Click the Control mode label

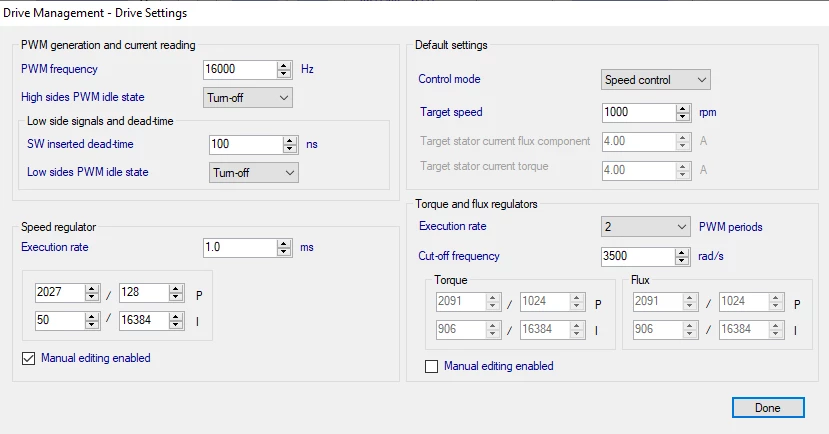tap(449, 79)
